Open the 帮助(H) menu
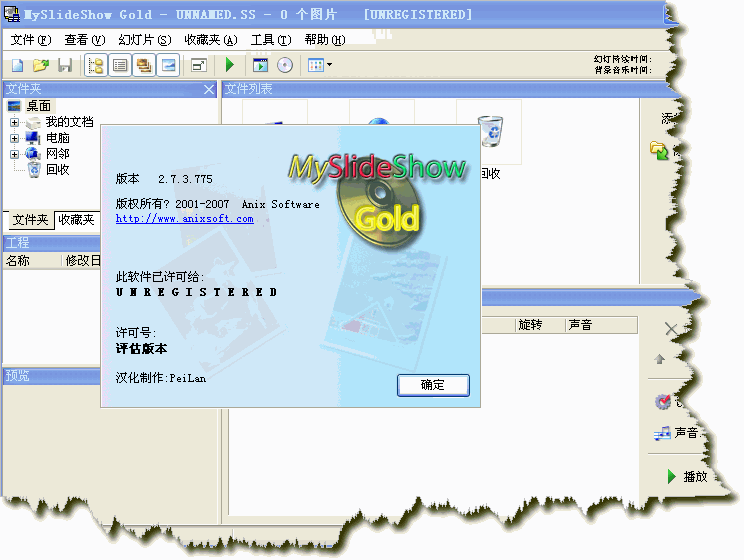 tap(325, 40)
